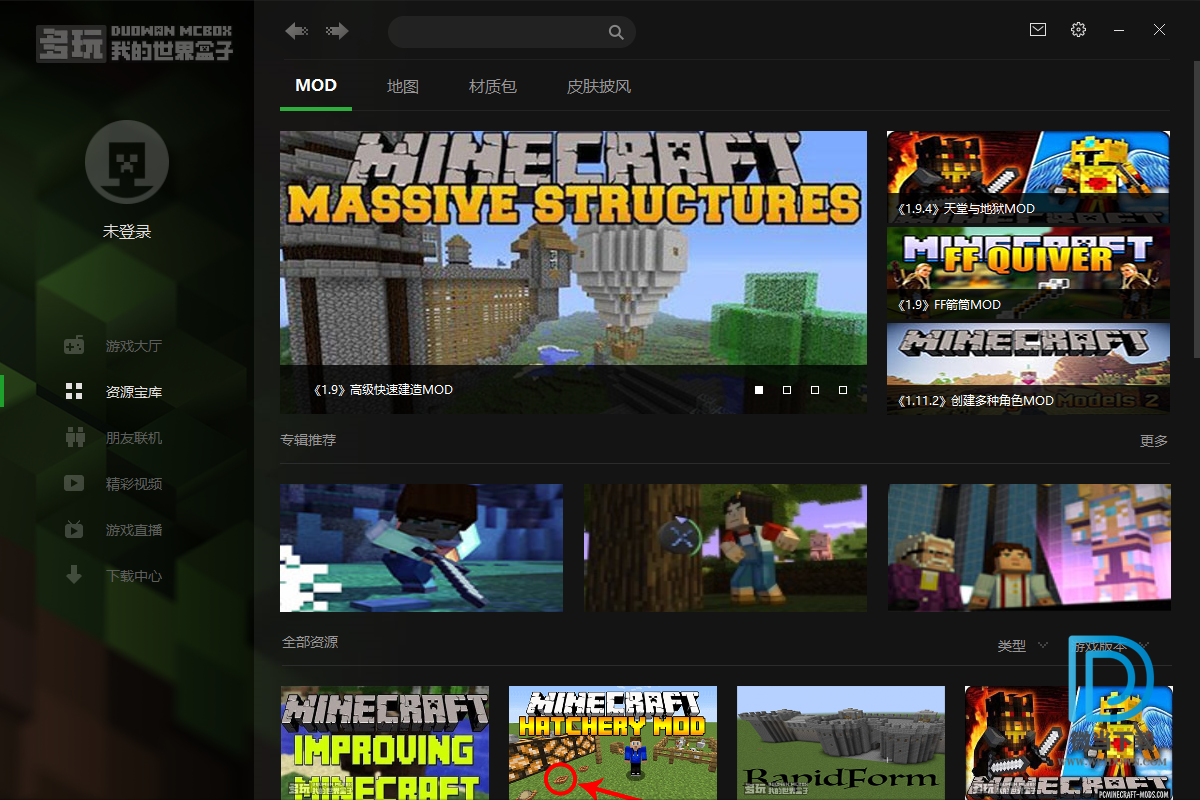This screenshot has height=800, width=1200.
Task: Switch to the 材质包 tab
Action: coord(493,87)
